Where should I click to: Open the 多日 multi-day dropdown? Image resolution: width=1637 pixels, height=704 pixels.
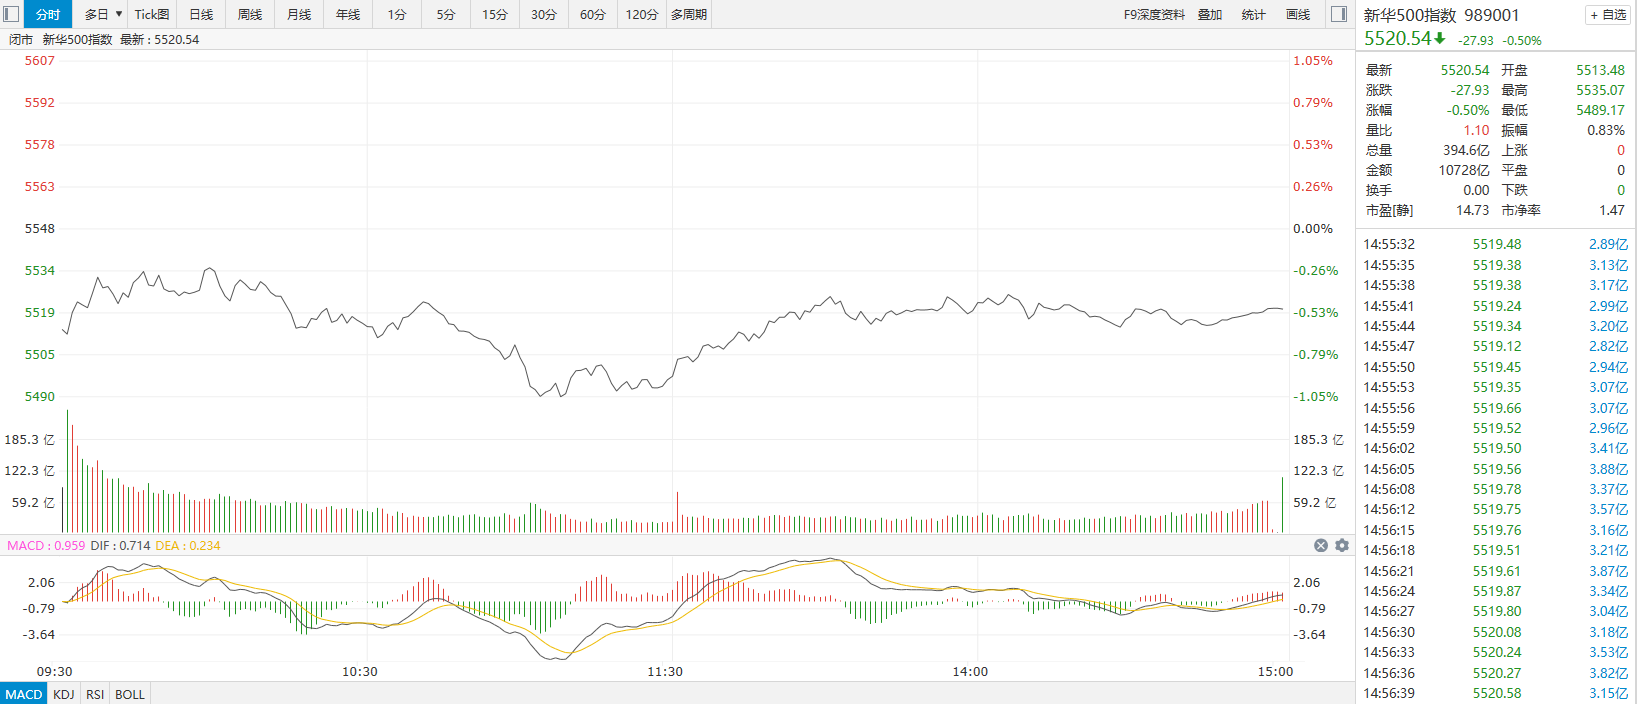(102, 14)
